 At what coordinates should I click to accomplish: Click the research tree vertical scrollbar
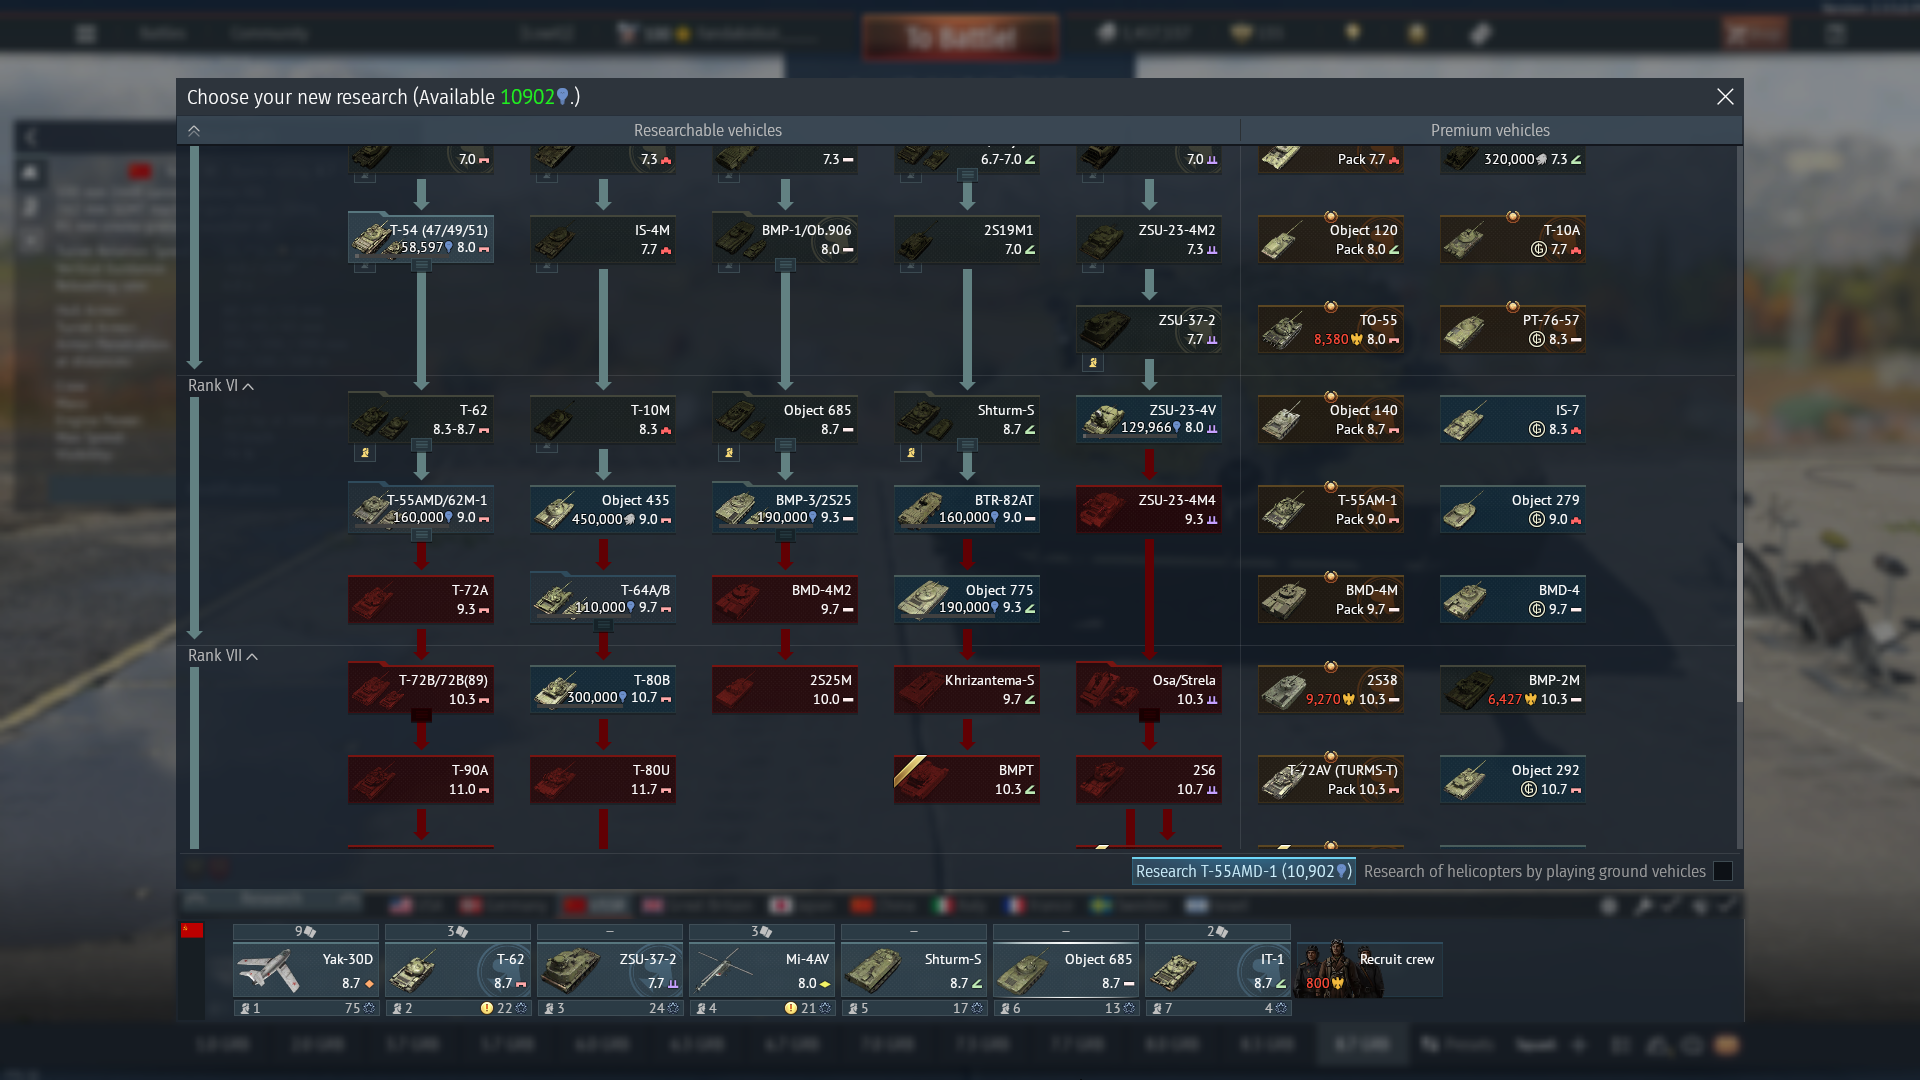click(x=1739, y=620)
